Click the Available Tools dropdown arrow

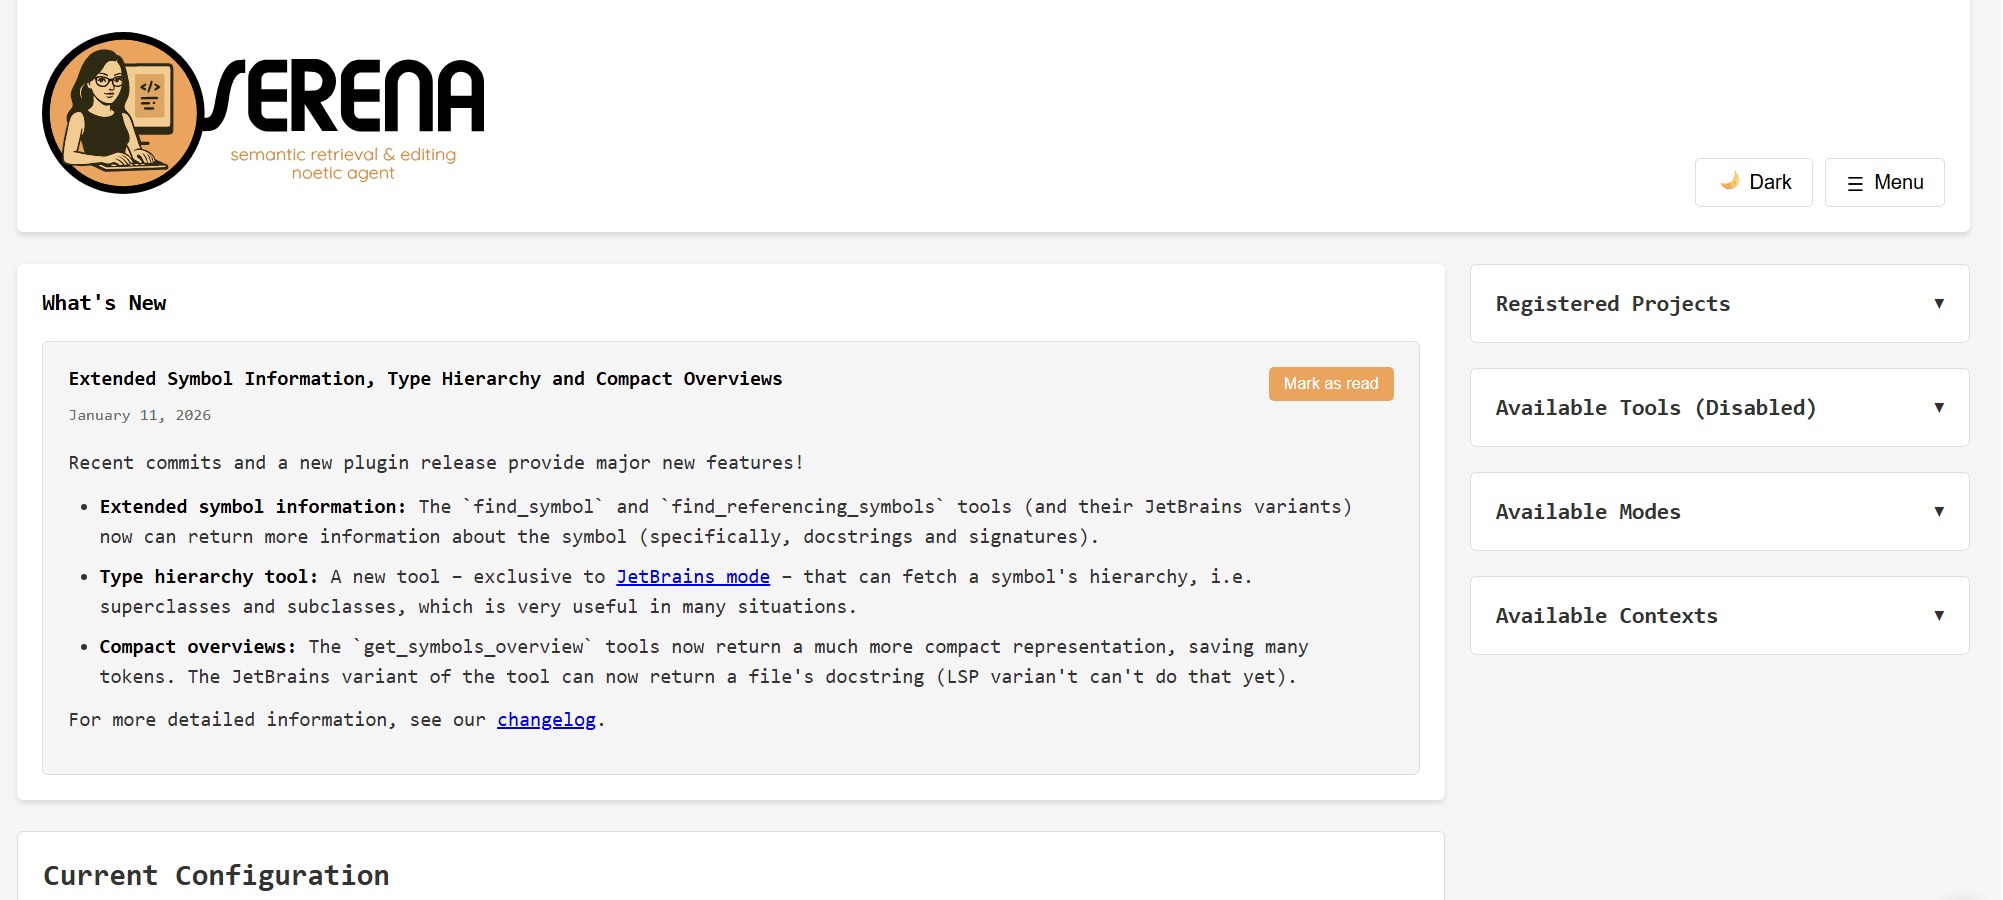coord(1939,407)
